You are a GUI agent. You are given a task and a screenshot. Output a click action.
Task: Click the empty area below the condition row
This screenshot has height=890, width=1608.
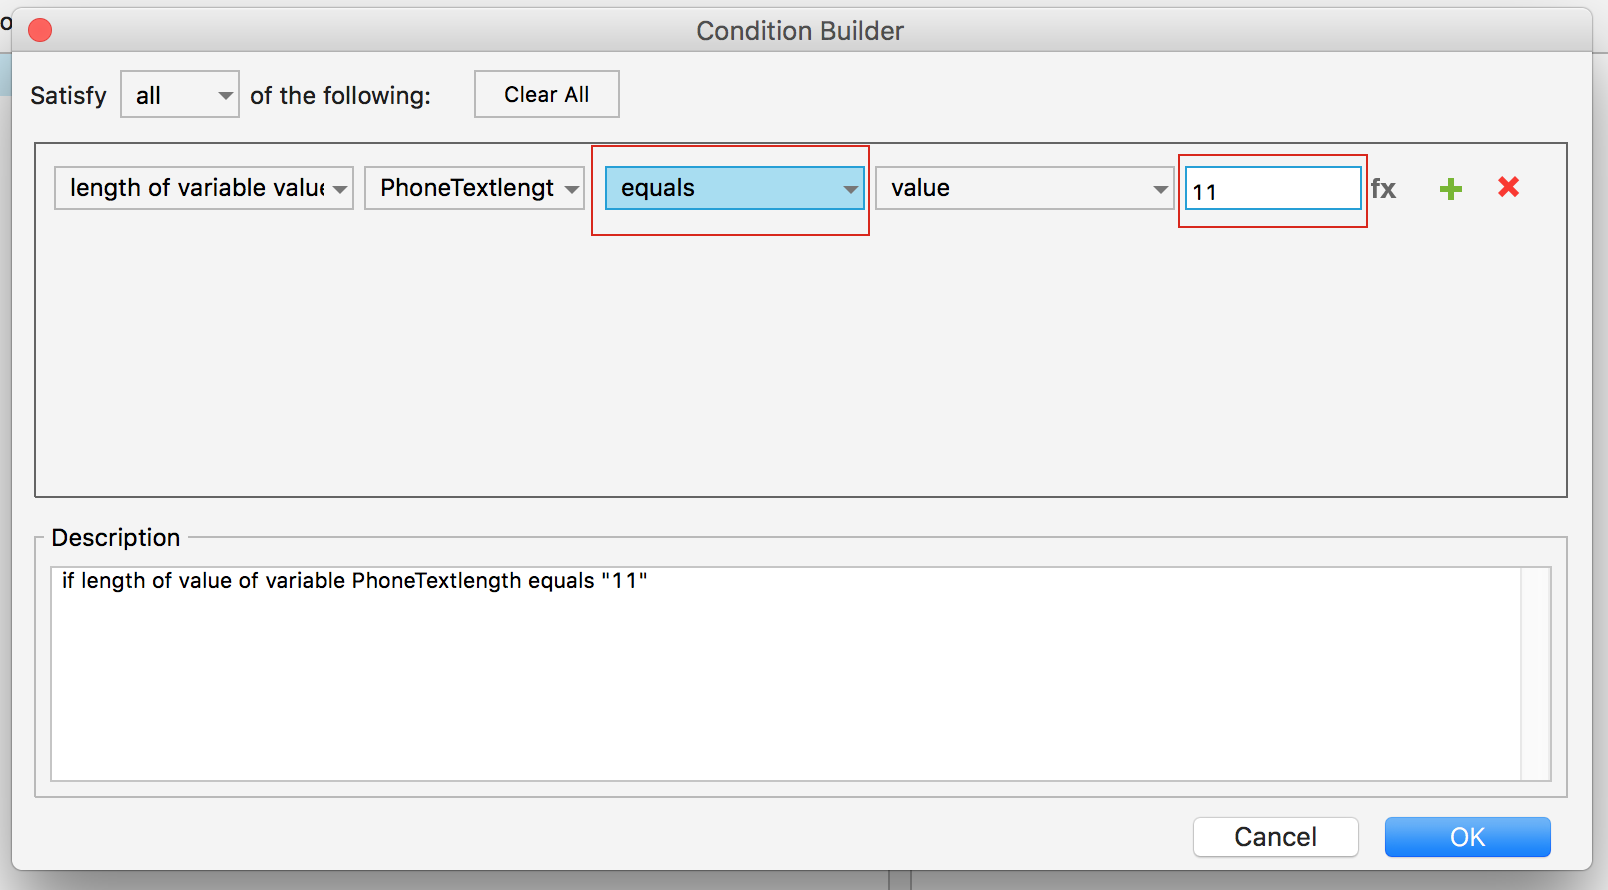tap(800, 360)
